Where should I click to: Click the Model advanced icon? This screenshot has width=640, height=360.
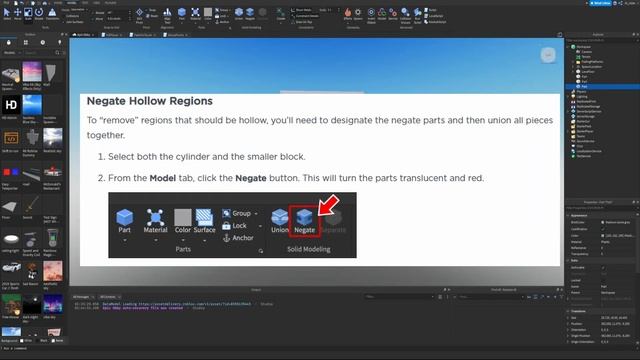(382, 14)
